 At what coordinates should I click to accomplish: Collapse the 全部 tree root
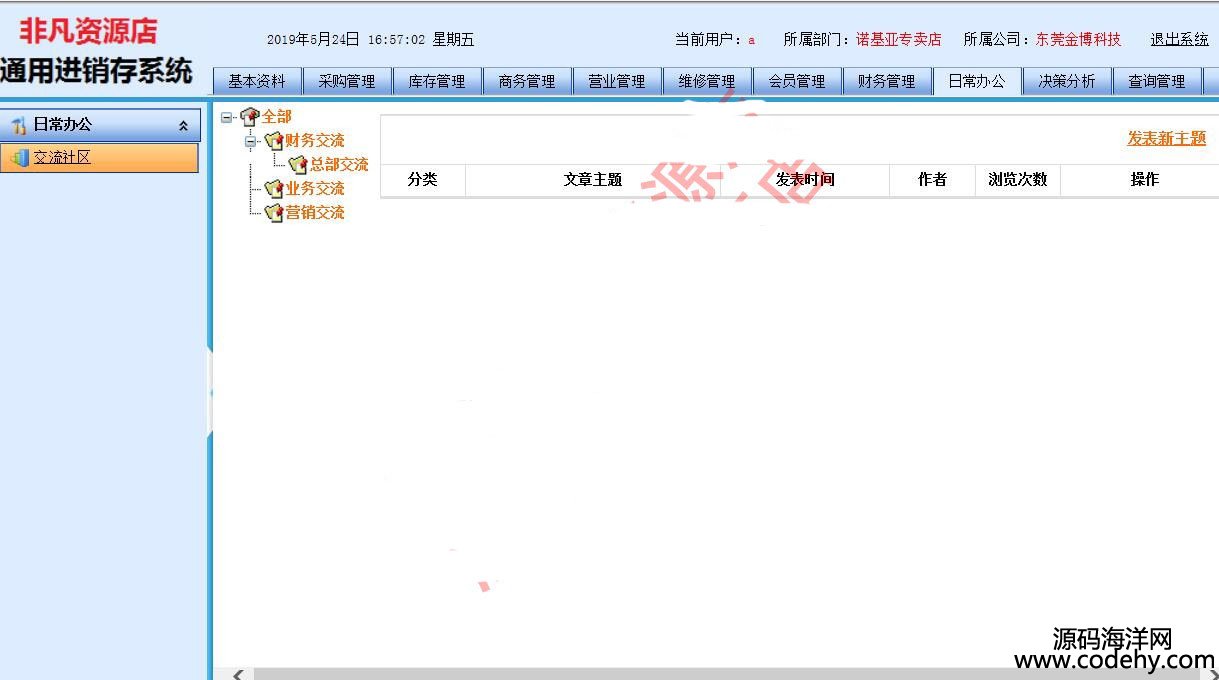tap(227, 117)
